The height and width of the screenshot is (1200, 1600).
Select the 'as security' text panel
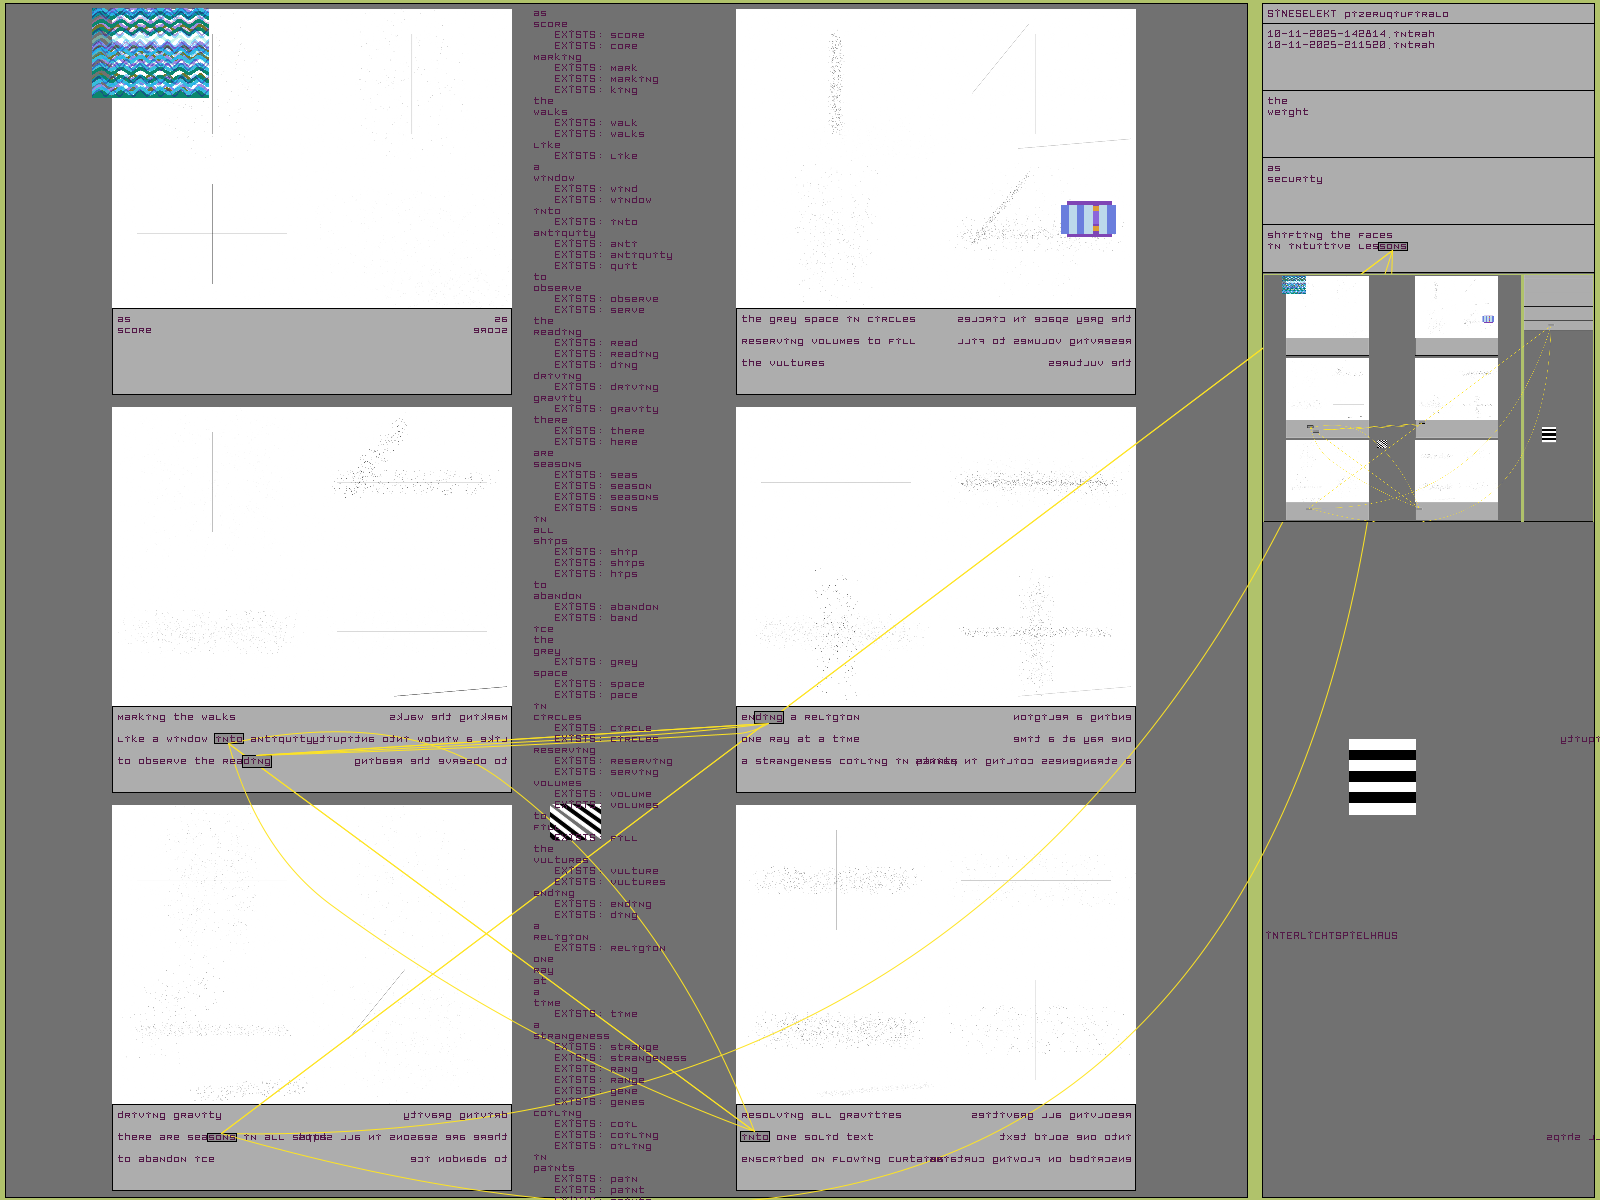tap(1427, 191)
